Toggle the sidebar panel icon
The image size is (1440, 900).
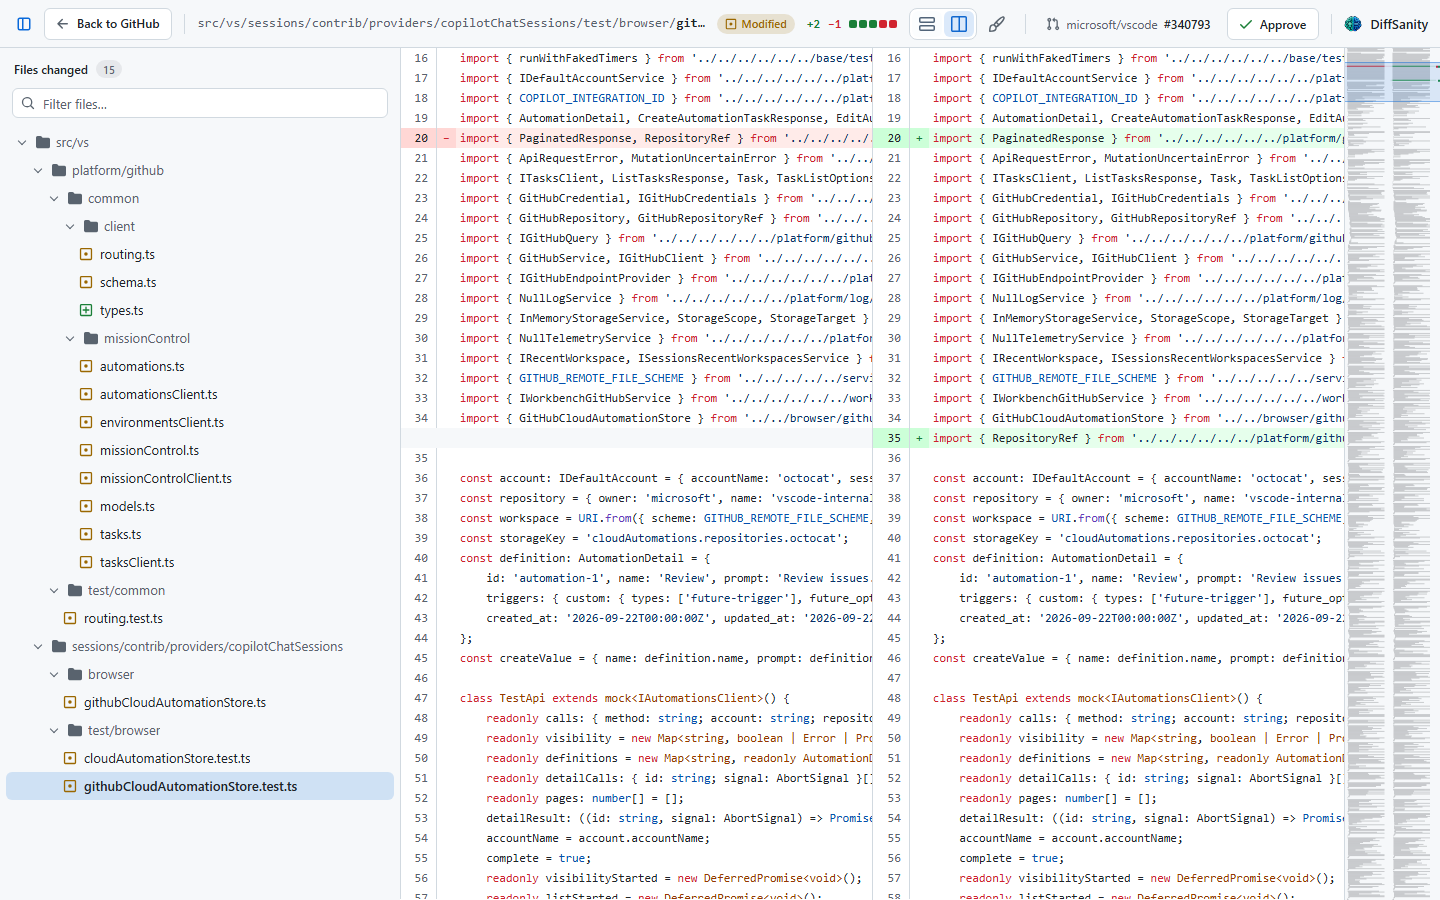tap(24, 24)
